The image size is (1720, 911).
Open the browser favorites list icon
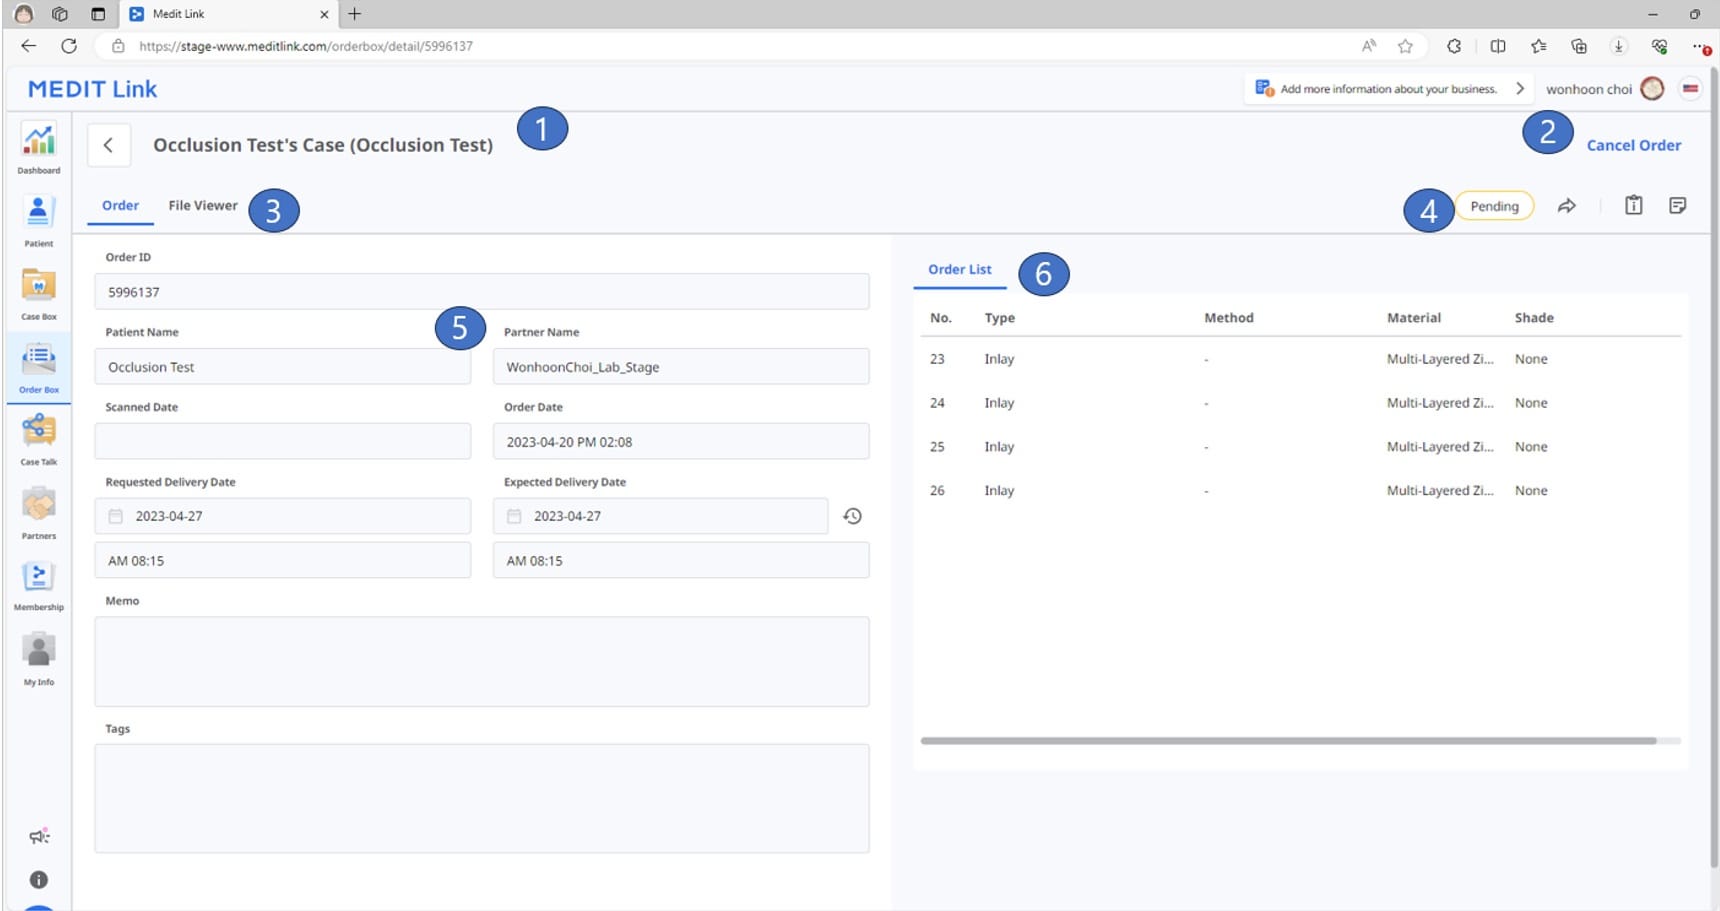point(1539,46)
